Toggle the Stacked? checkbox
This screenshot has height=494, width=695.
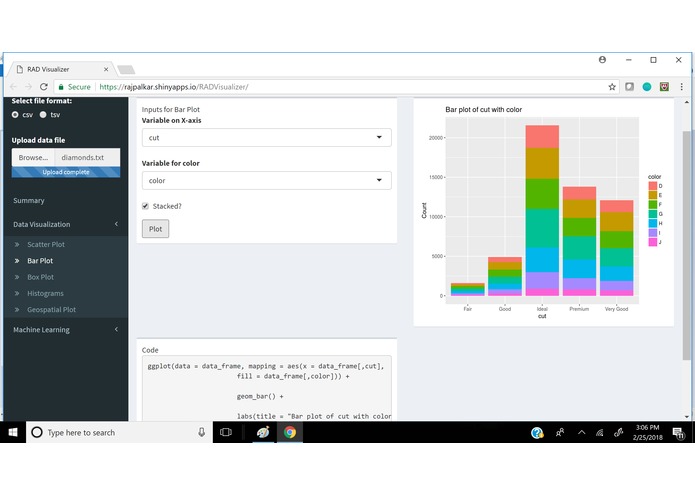click(x=145, y=206)
